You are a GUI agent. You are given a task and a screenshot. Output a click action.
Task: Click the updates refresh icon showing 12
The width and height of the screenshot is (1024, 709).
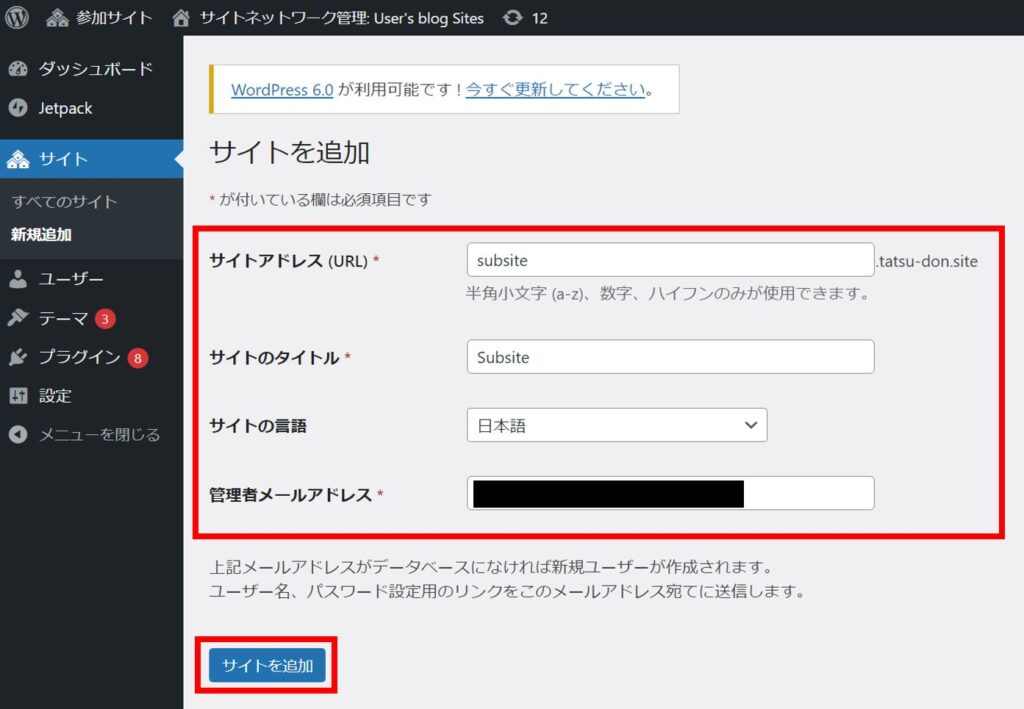[513, 18]
